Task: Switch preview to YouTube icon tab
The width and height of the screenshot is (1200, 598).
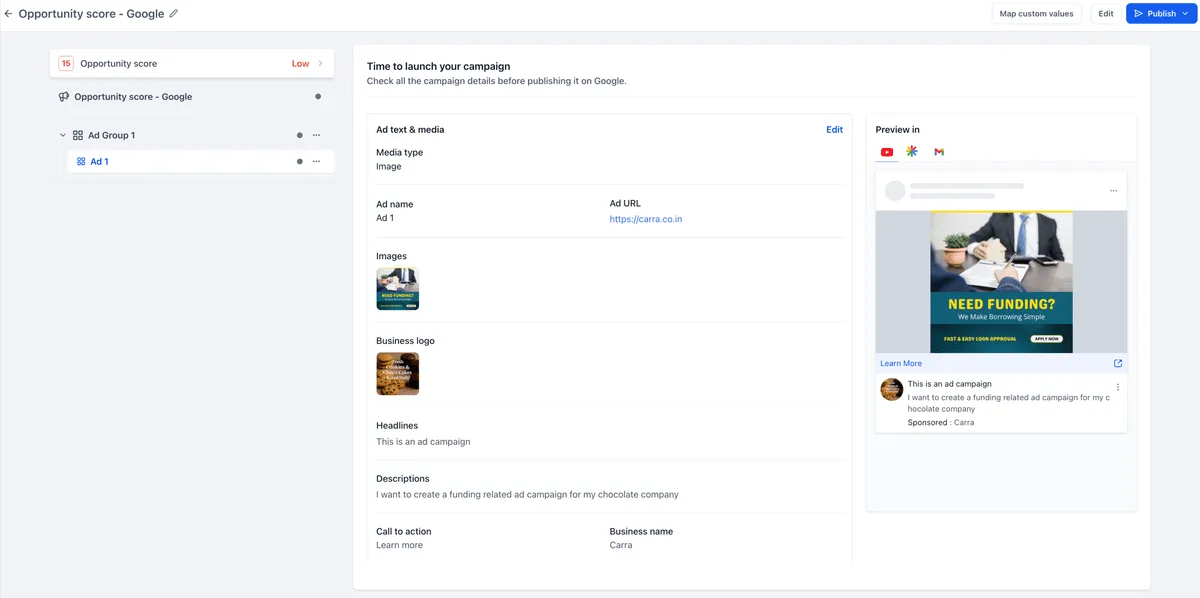Action: coord(887,152)
